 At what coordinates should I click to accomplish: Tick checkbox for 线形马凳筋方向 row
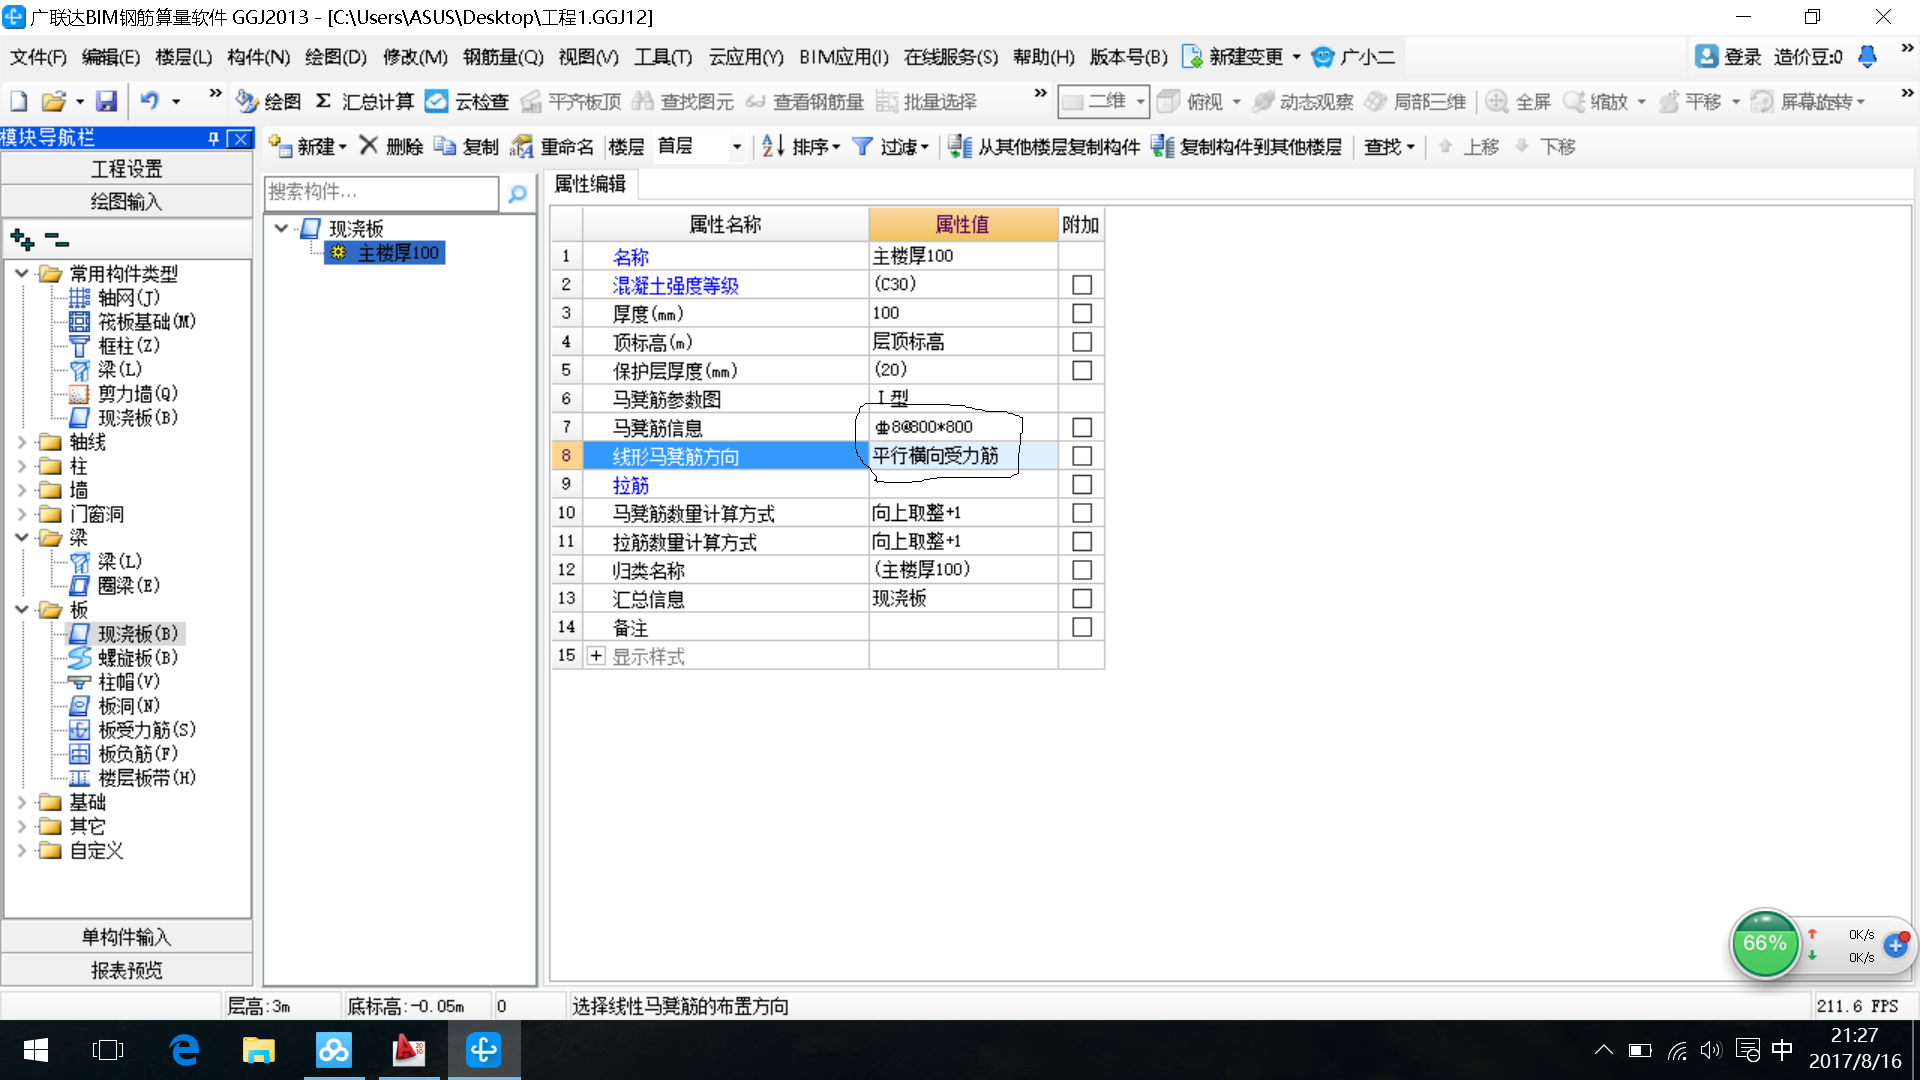click(x=1081, y=456)
